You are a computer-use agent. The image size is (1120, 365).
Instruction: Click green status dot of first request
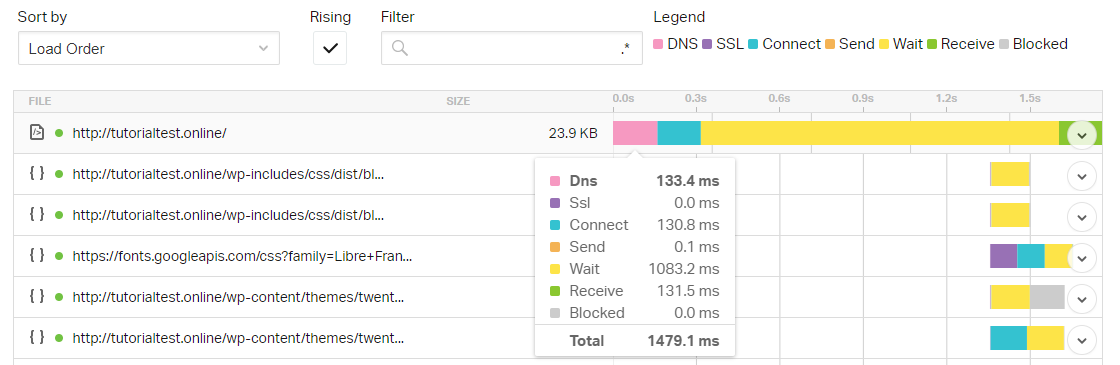(59, 133)
